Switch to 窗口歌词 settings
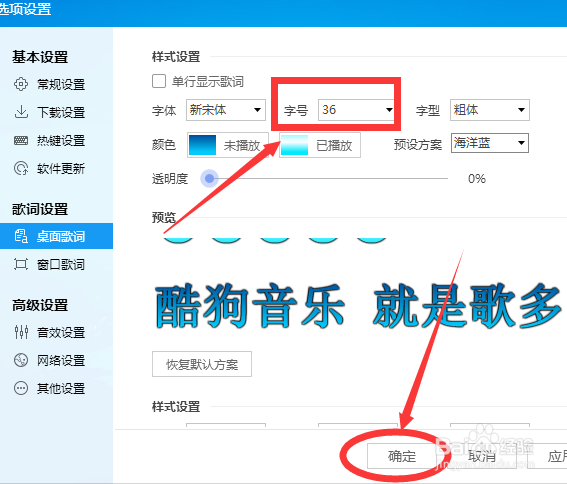 [x=61, y=264]
